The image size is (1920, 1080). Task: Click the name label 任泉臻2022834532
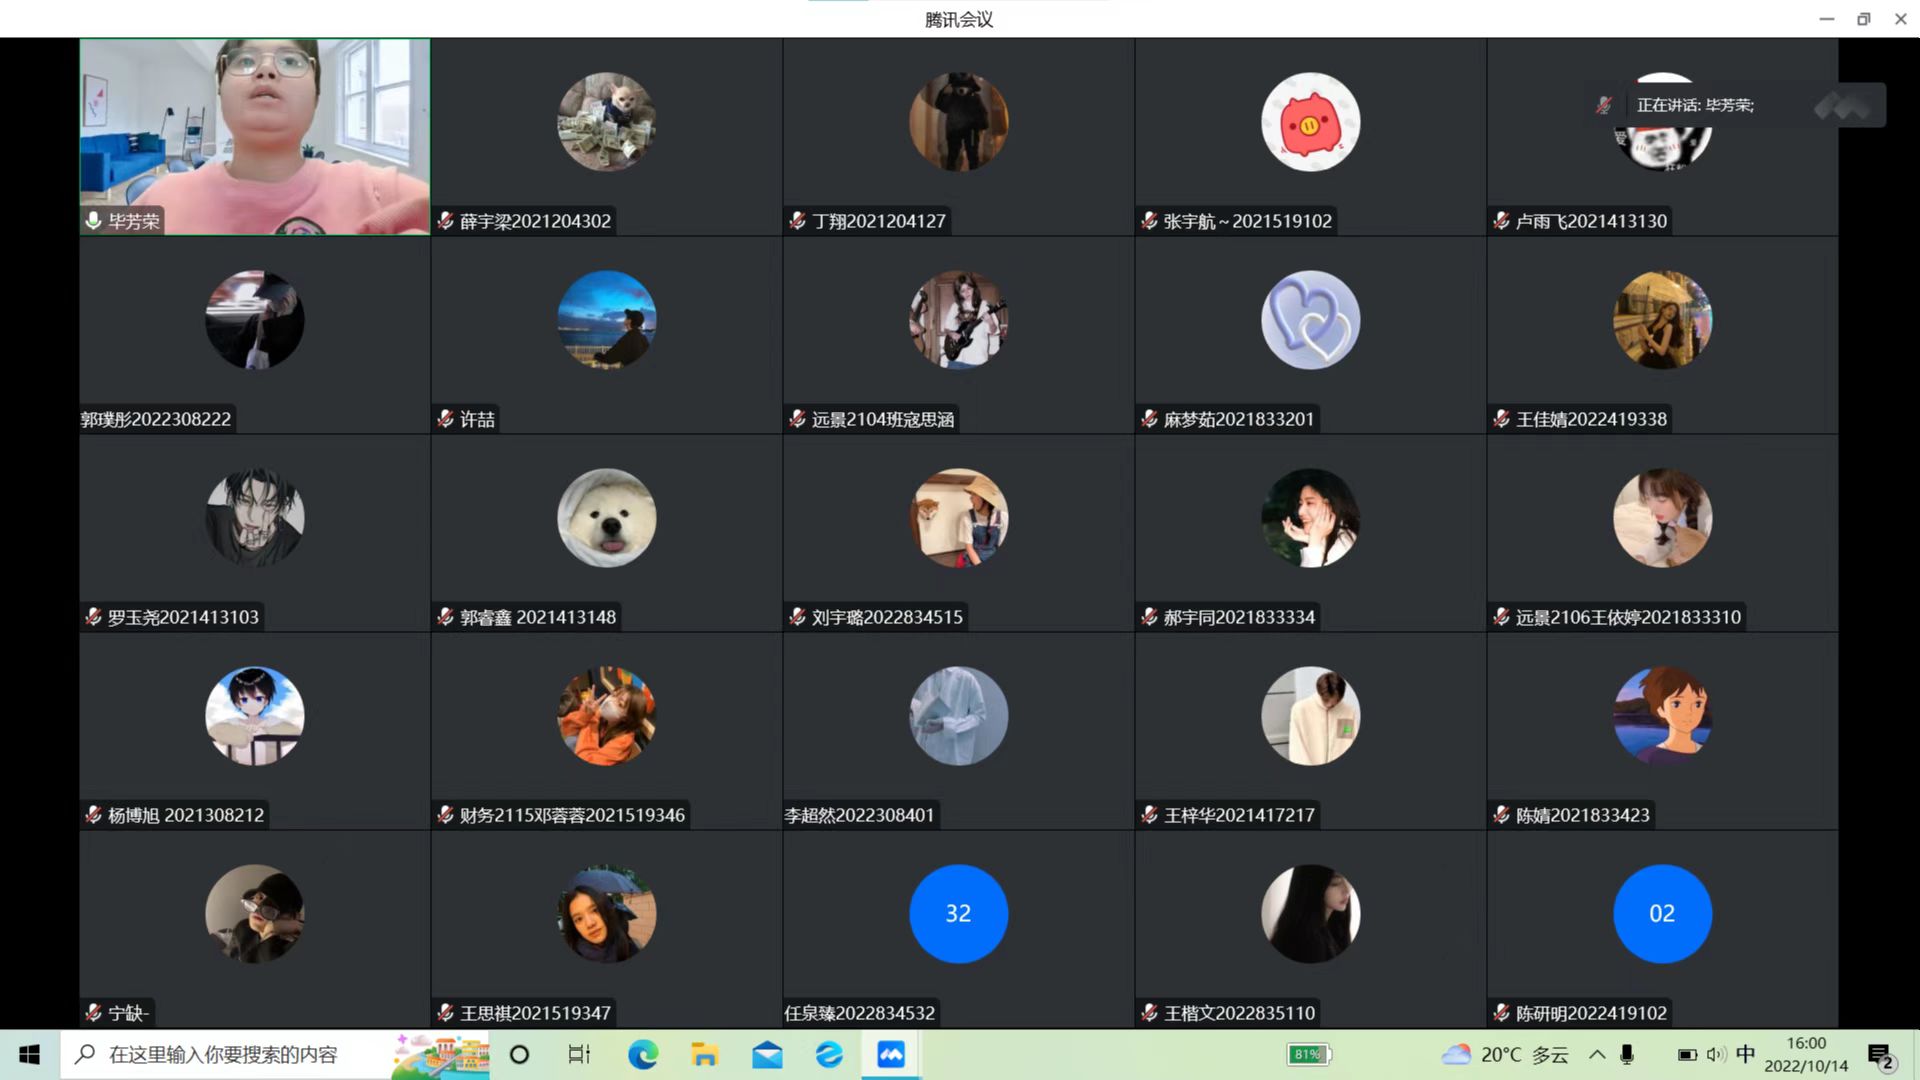point(859,1013)
